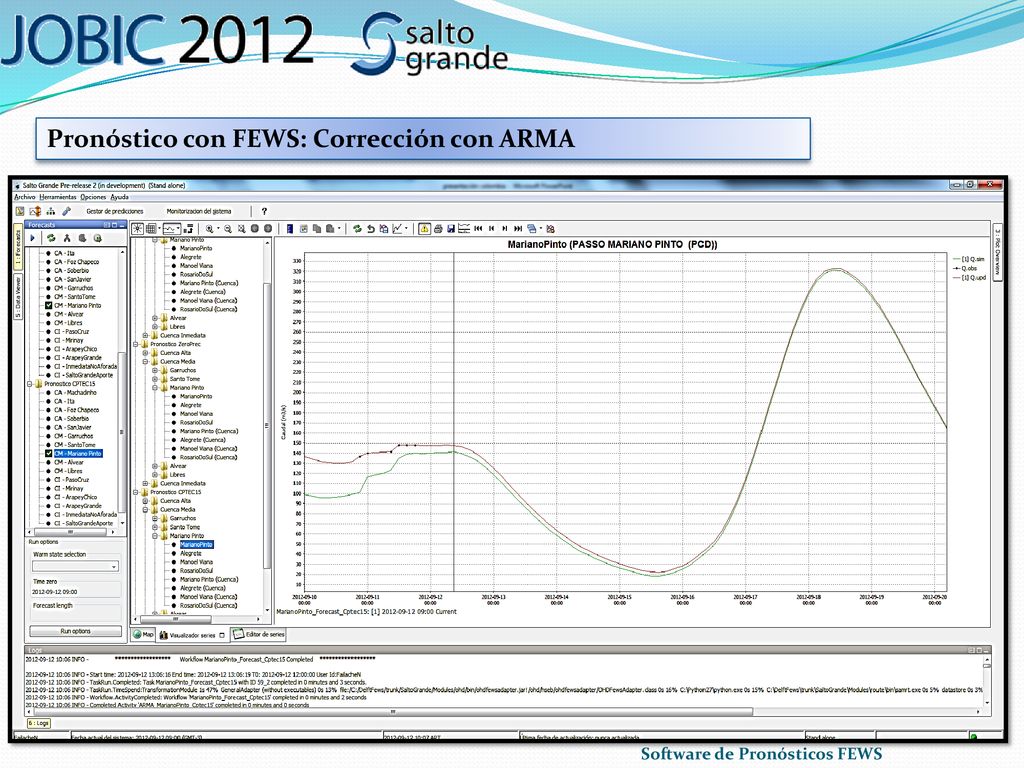Step to next time step arrow

(x=505, y=229)
